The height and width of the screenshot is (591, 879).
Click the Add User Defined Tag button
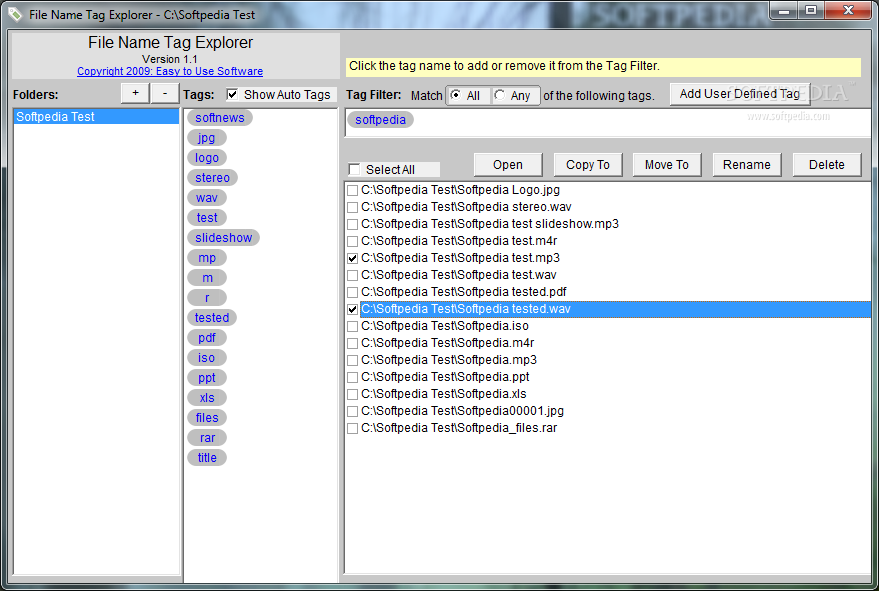[739, 94]
